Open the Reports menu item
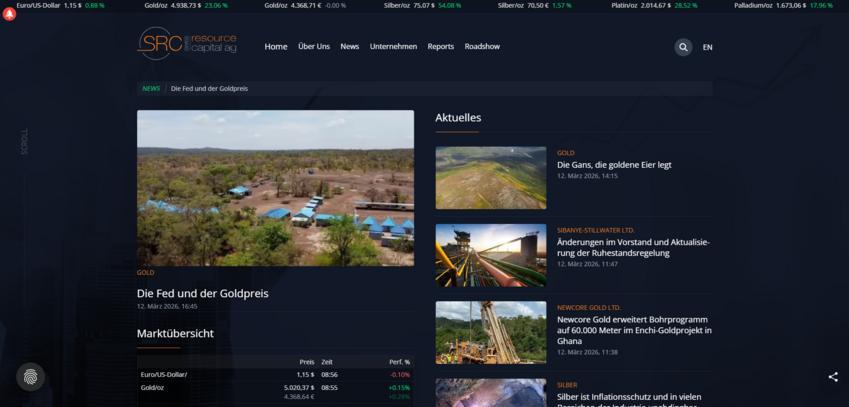 point(440,47)
